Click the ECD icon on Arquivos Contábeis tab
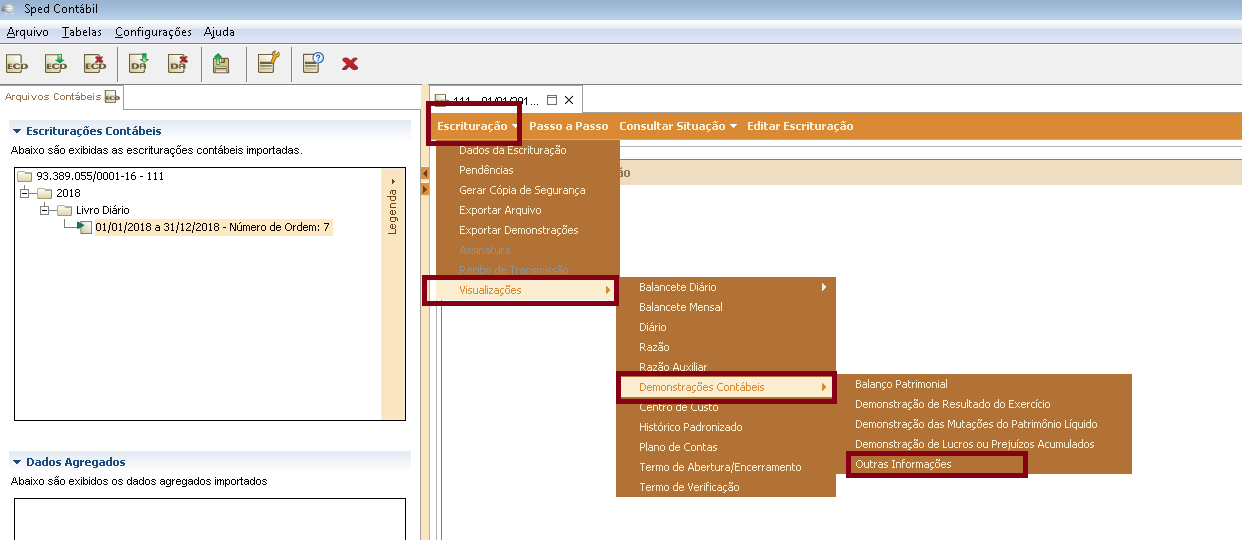The width and height of the screenshot is (1242, 540). (x=112, y=97)
